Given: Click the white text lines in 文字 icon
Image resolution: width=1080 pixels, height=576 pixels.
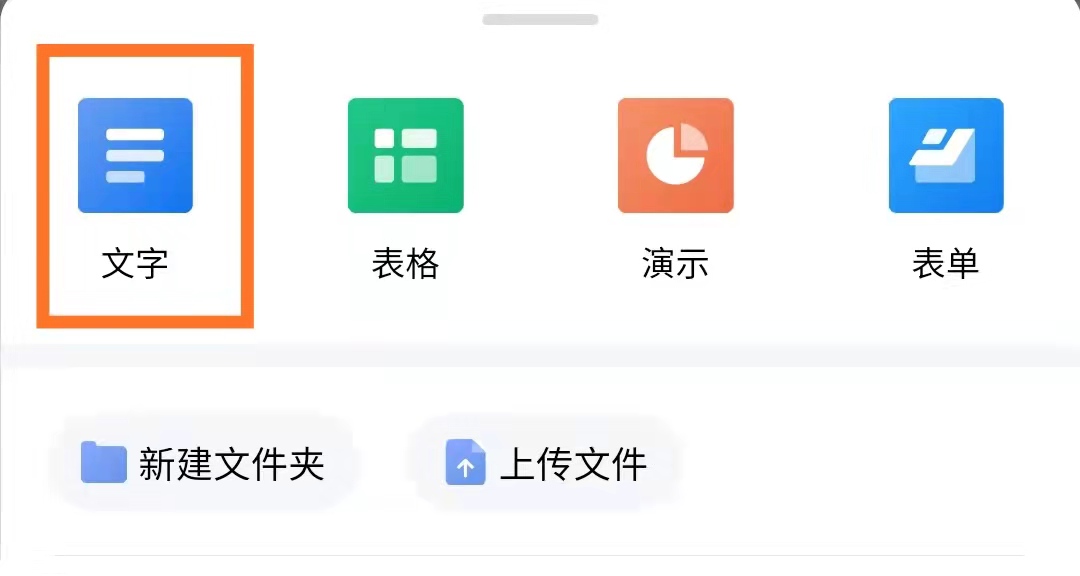Looking at the screenshot, I should coord(135,155).
